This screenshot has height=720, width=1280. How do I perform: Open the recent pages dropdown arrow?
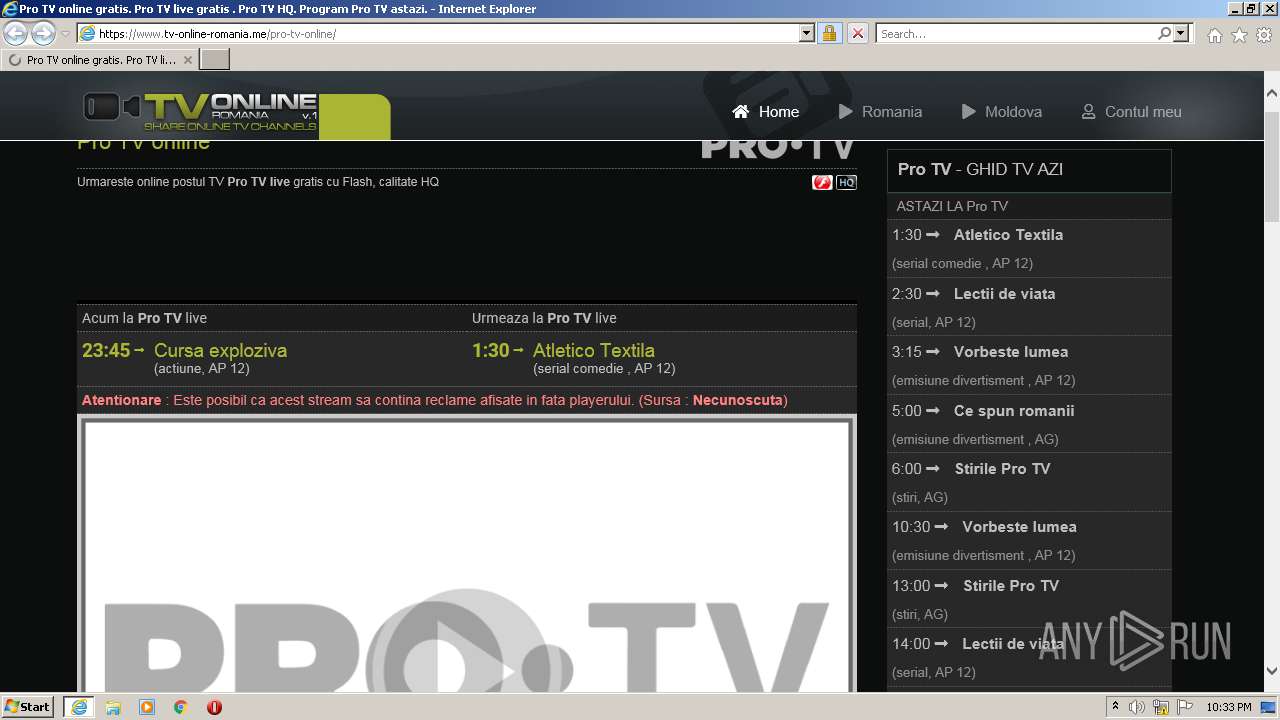65,34
